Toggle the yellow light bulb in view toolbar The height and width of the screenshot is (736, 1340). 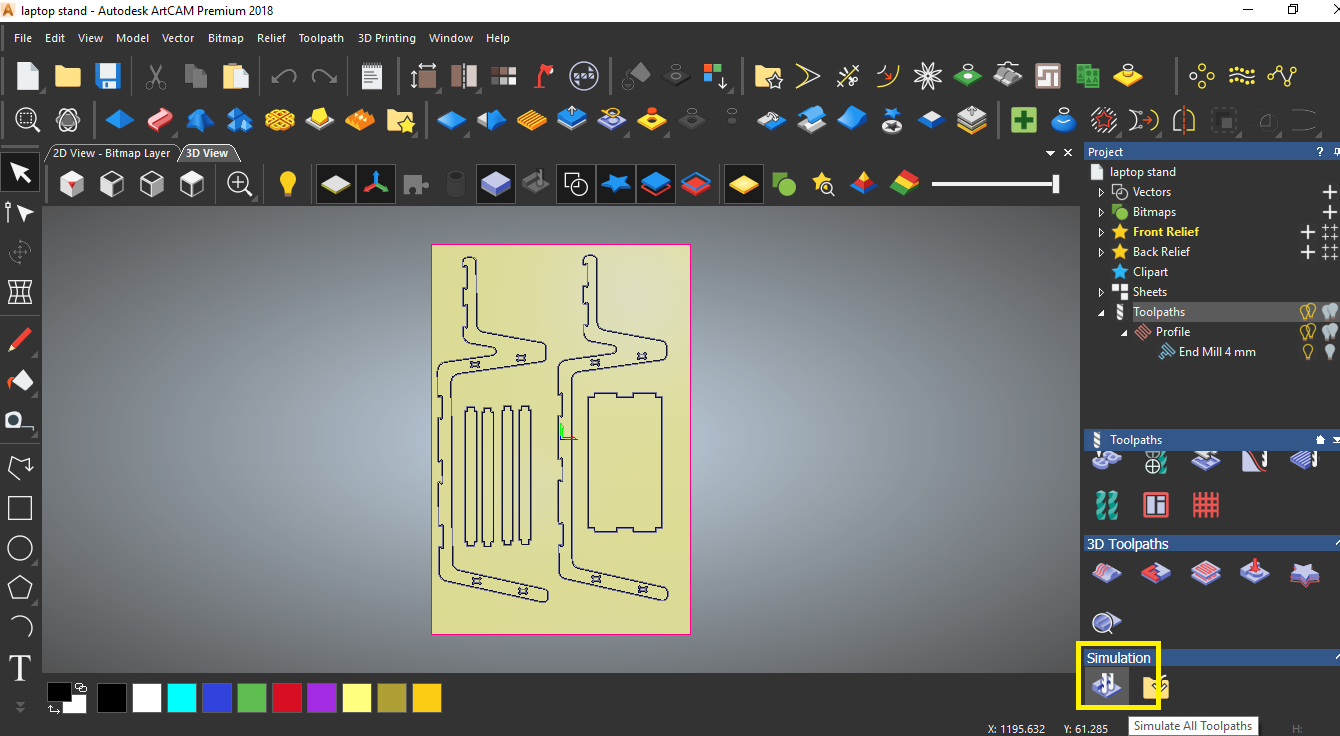(288, 184)
